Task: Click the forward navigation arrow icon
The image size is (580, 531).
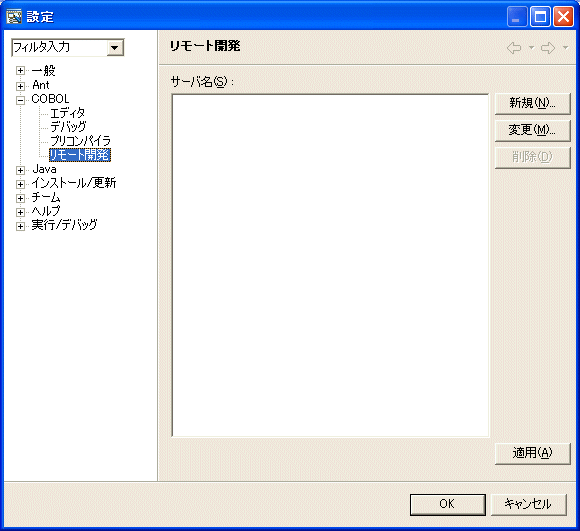Action: (x=548, y=48)
